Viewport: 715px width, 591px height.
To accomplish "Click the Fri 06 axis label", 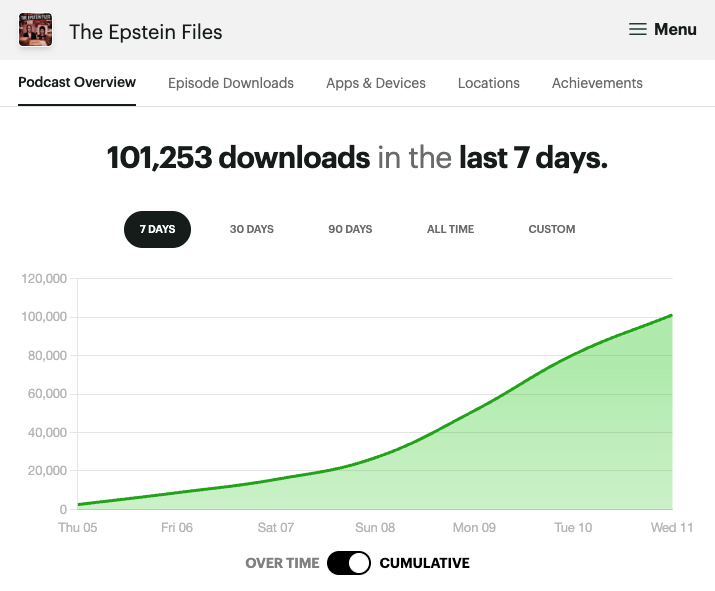I will coord(177,528).
